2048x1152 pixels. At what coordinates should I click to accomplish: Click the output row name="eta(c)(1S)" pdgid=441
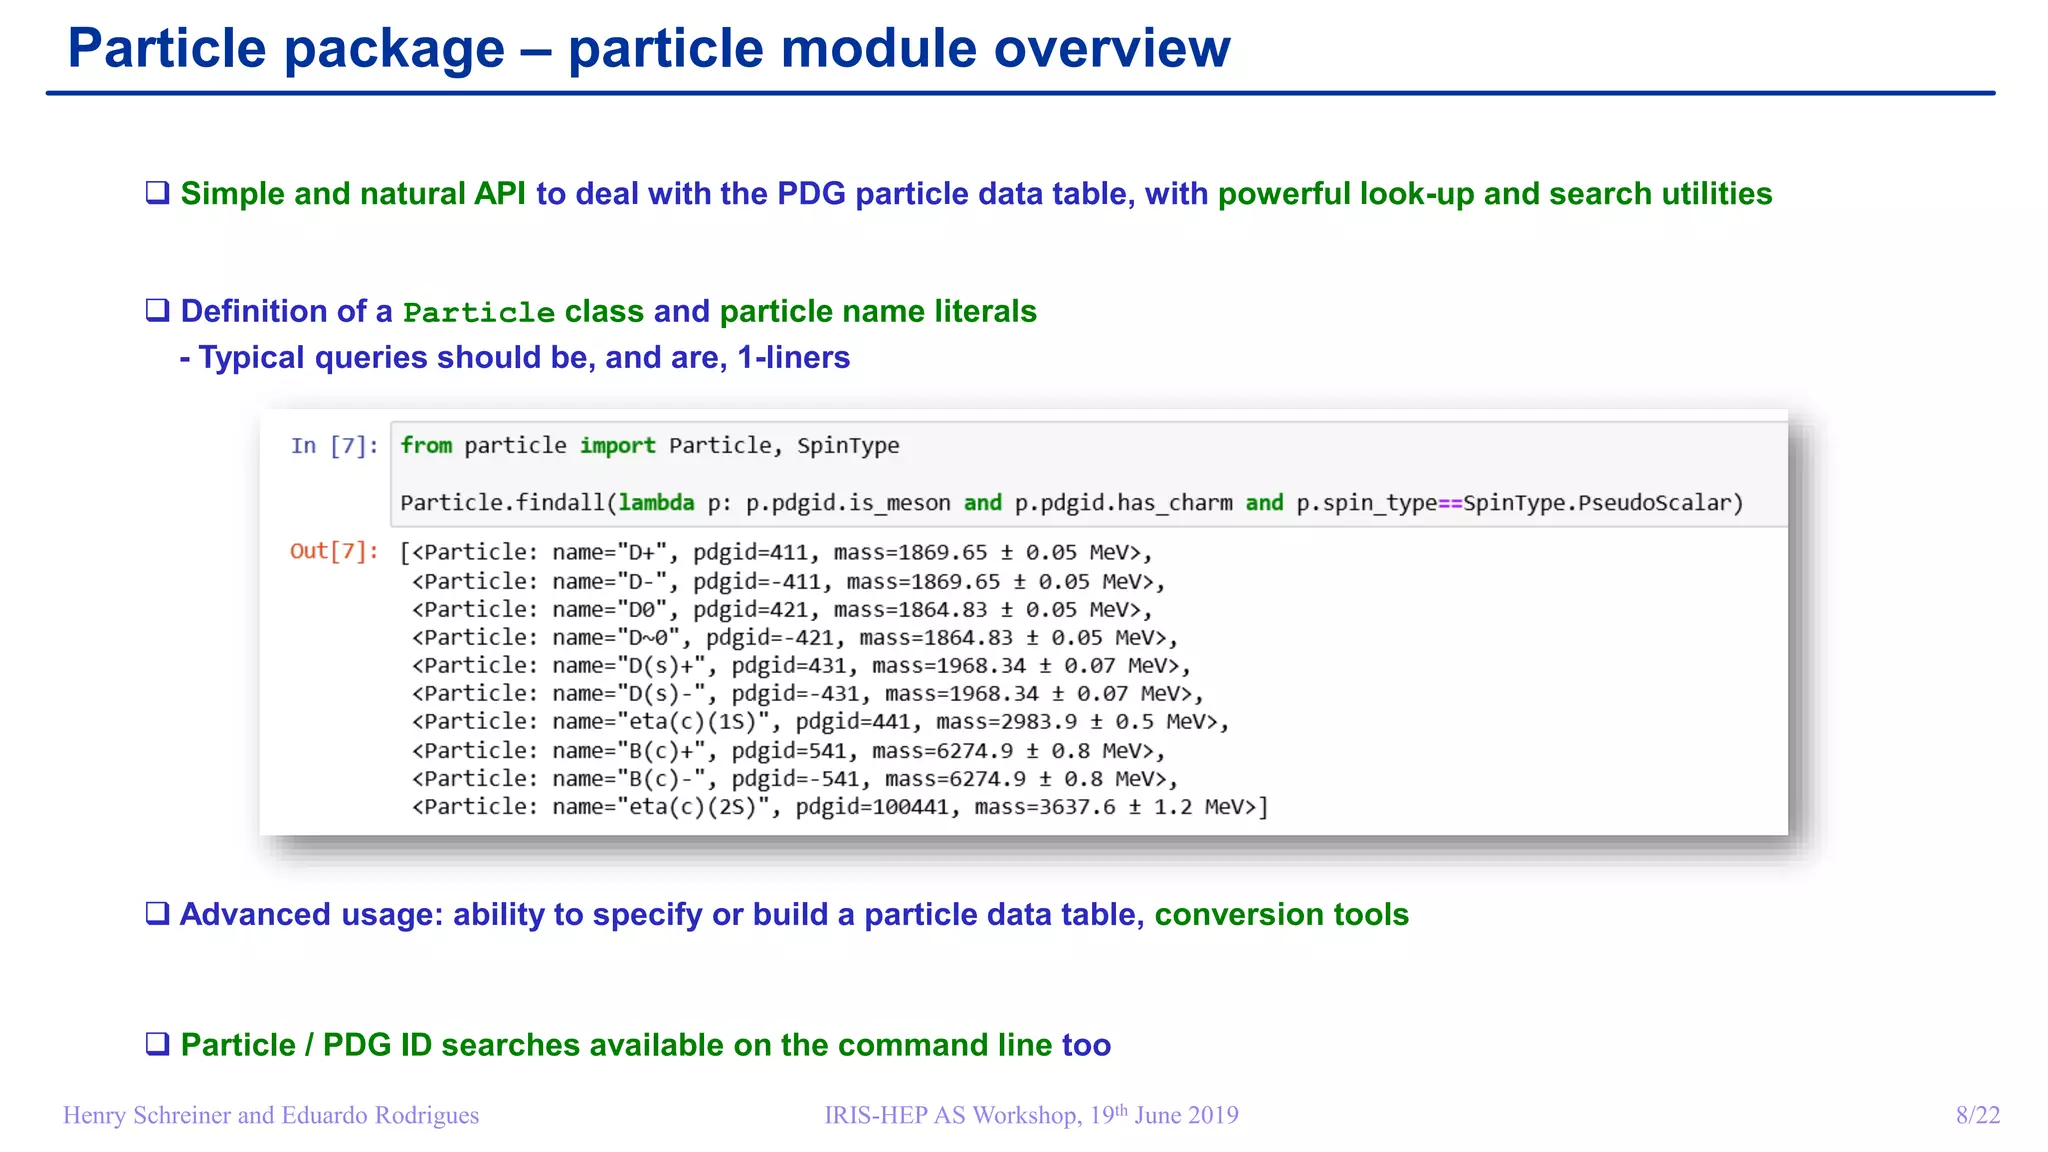(x=820, y=722)
